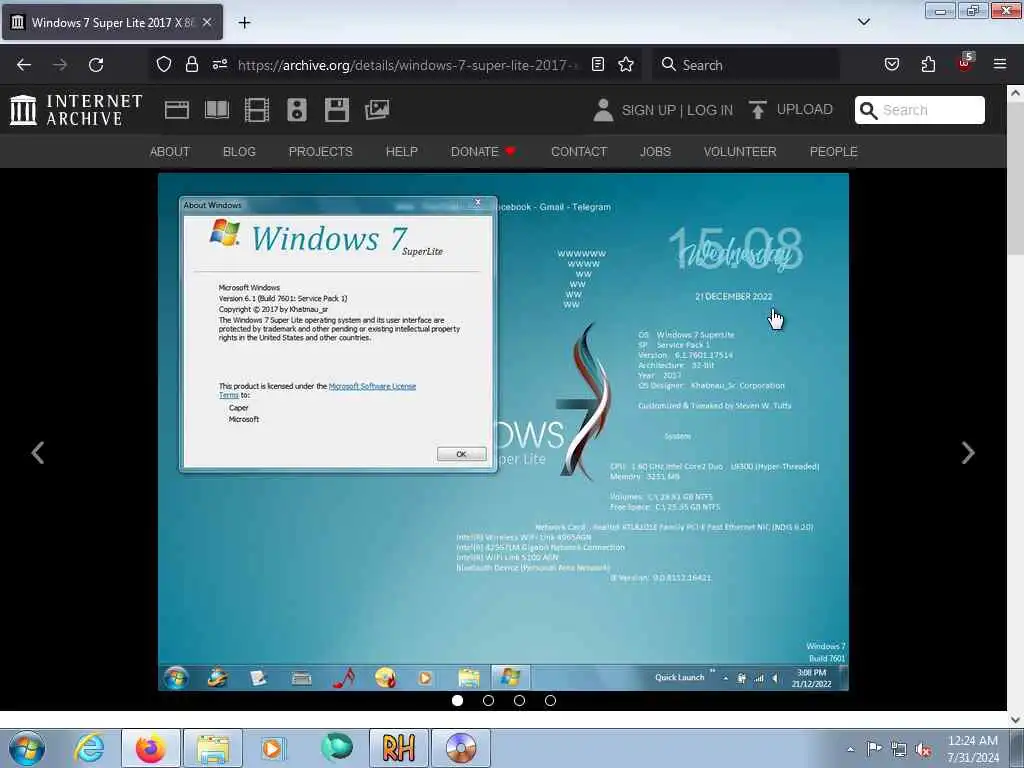Open Windows Explorer folder on taskbar
Viewport: 1024px width, 768px height.
point(212,748)
